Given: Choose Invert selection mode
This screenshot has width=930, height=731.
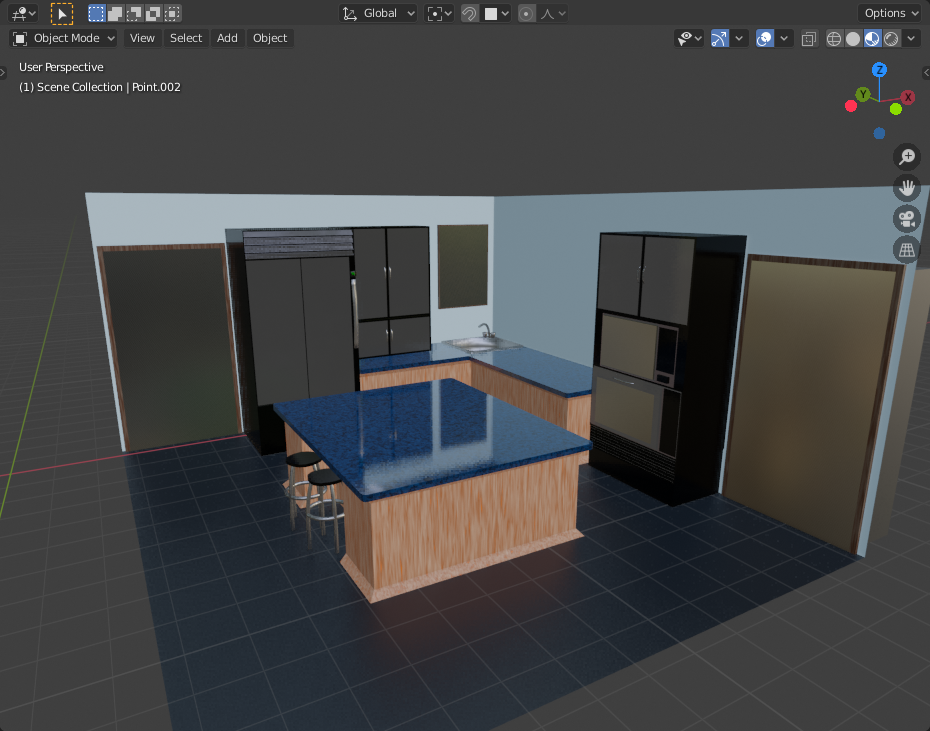Looking at the screenshot, I should click(153, 13).
